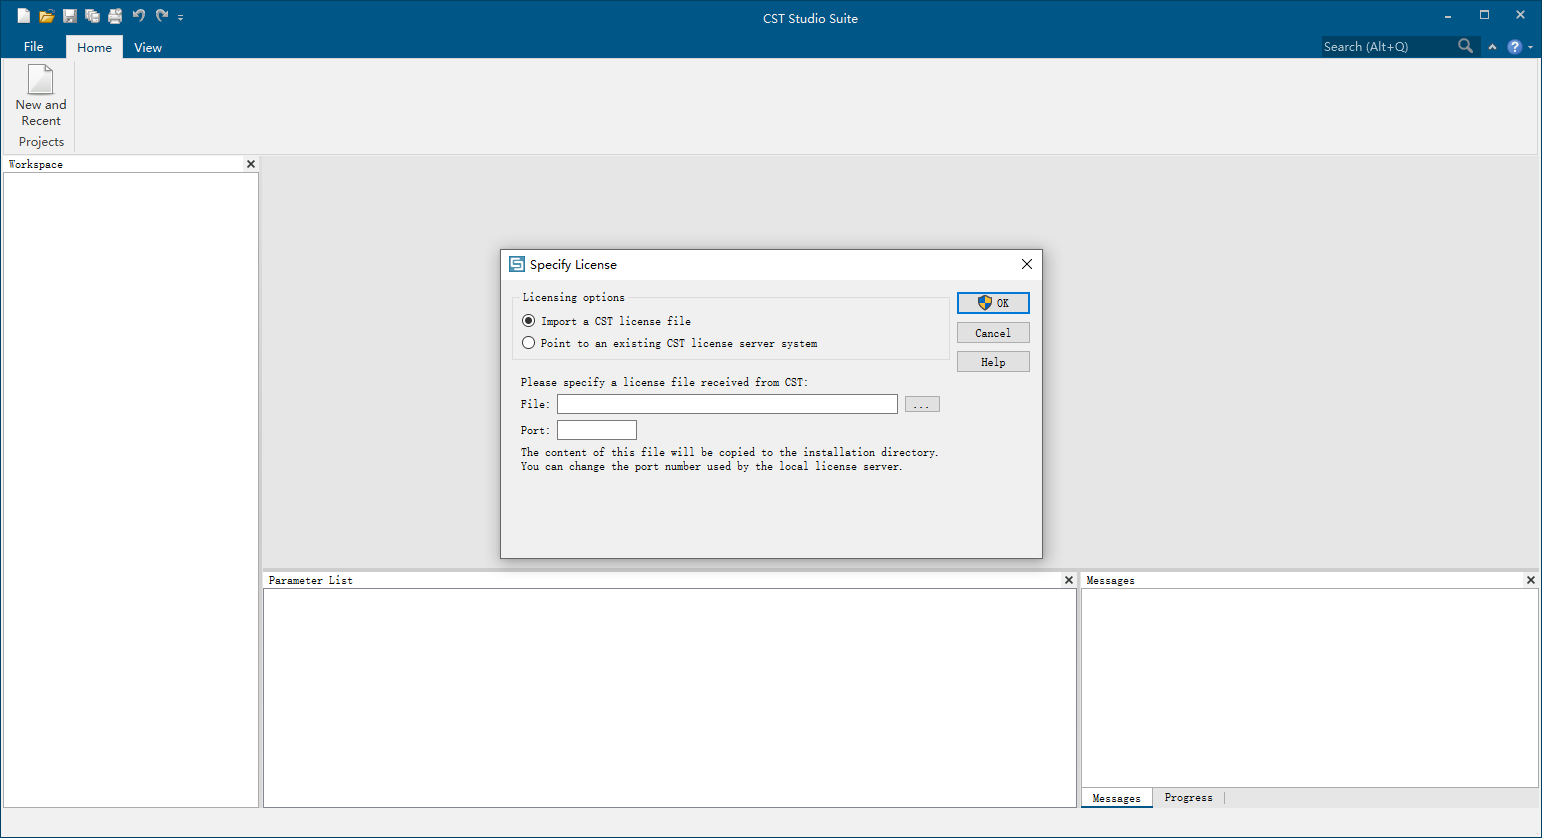Switch to the View ribbon tab
This screenshot has width=1542, height=838.
148,47
